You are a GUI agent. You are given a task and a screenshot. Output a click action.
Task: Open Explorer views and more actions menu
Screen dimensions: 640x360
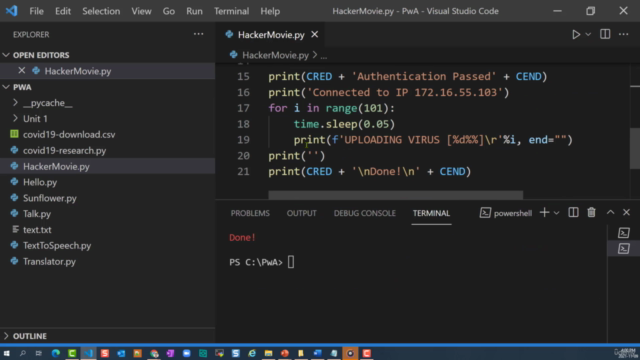coord(198,34)
